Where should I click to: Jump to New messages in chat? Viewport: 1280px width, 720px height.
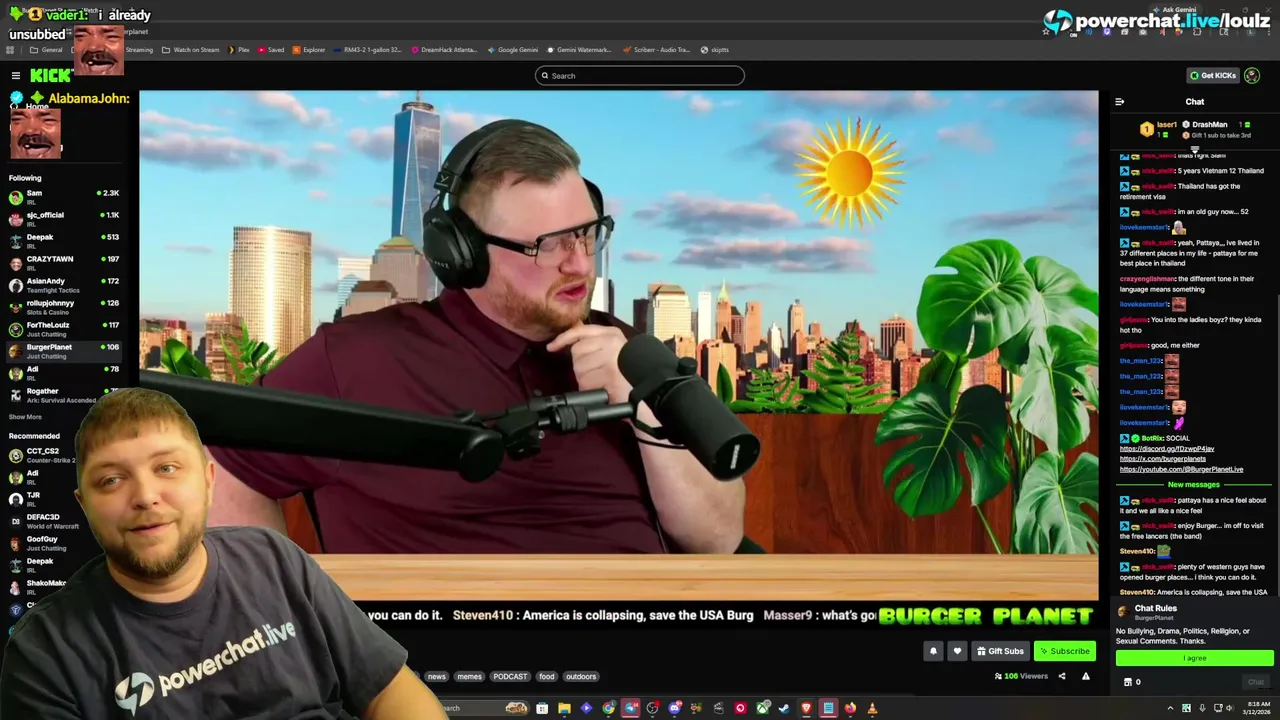point(1193,485)
